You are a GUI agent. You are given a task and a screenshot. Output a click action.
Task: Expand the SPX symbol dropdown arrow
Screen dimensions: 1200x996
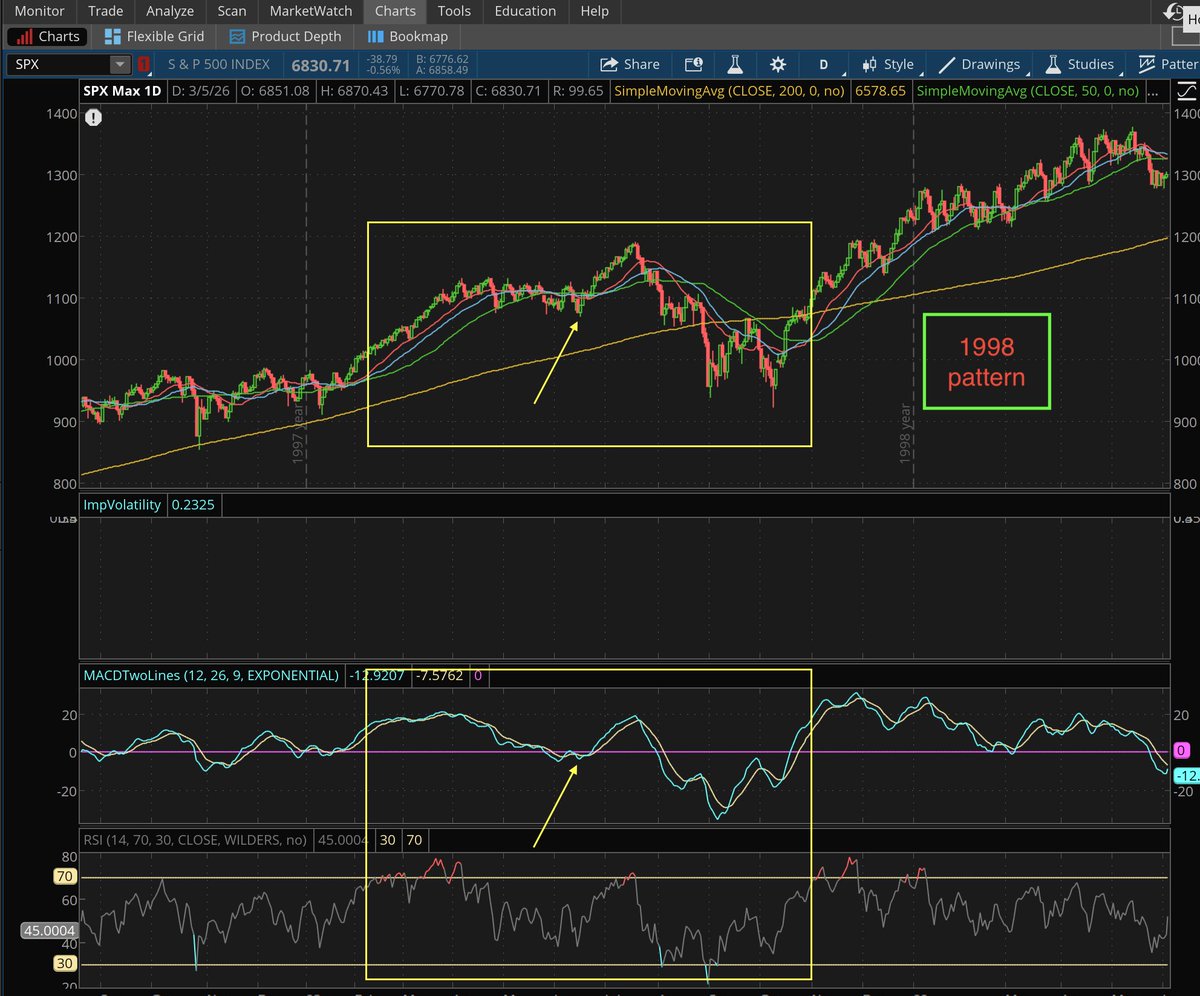pyautogui.click(x=120, y=64)
